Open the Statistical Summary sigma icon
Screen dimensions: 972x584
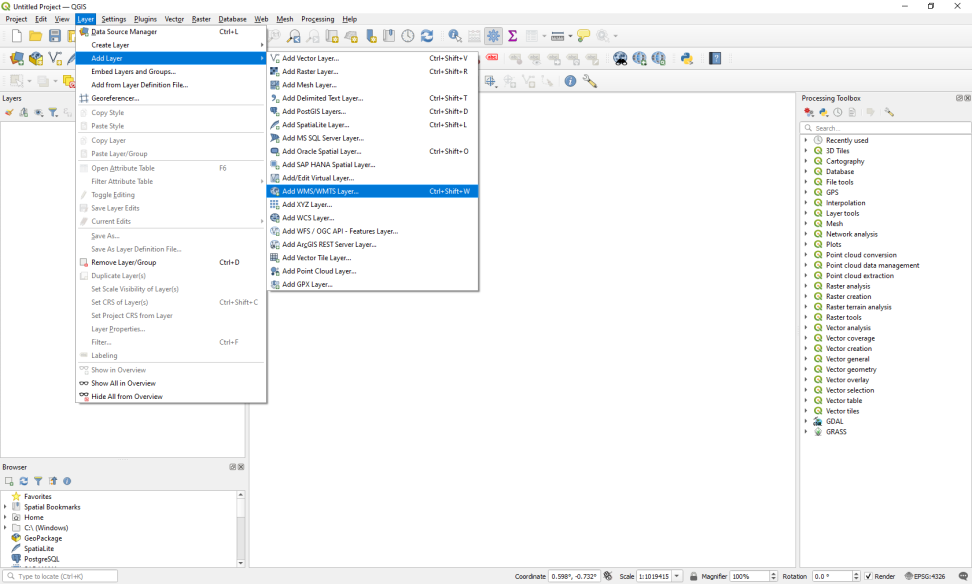tap(513, 36)
